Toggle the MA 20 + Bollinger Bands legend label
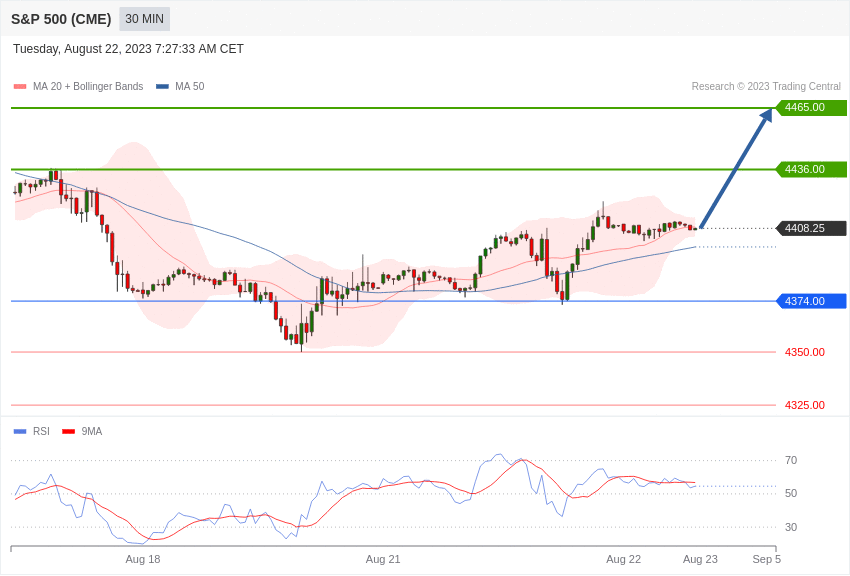The width and height of the screenshot is (850, 576). [x=88, y=87]
